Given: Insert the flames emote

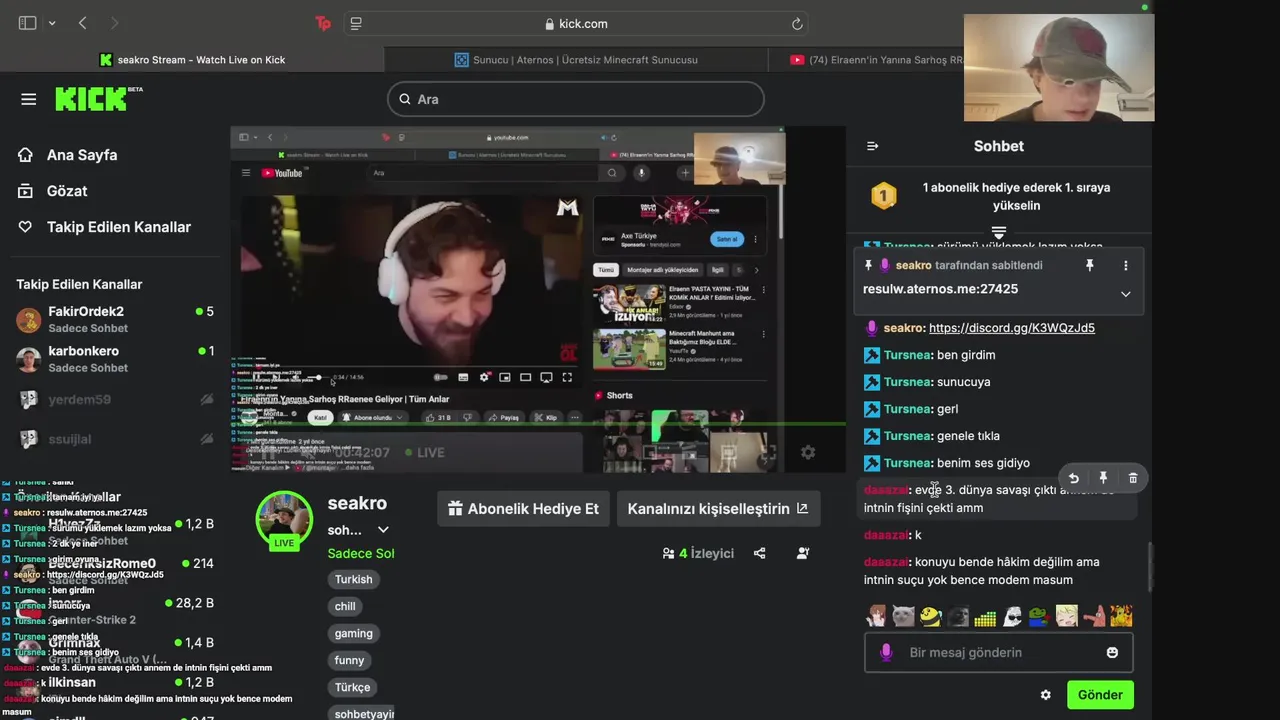Looking at the screenshot, I should [x=1121, y=616].
